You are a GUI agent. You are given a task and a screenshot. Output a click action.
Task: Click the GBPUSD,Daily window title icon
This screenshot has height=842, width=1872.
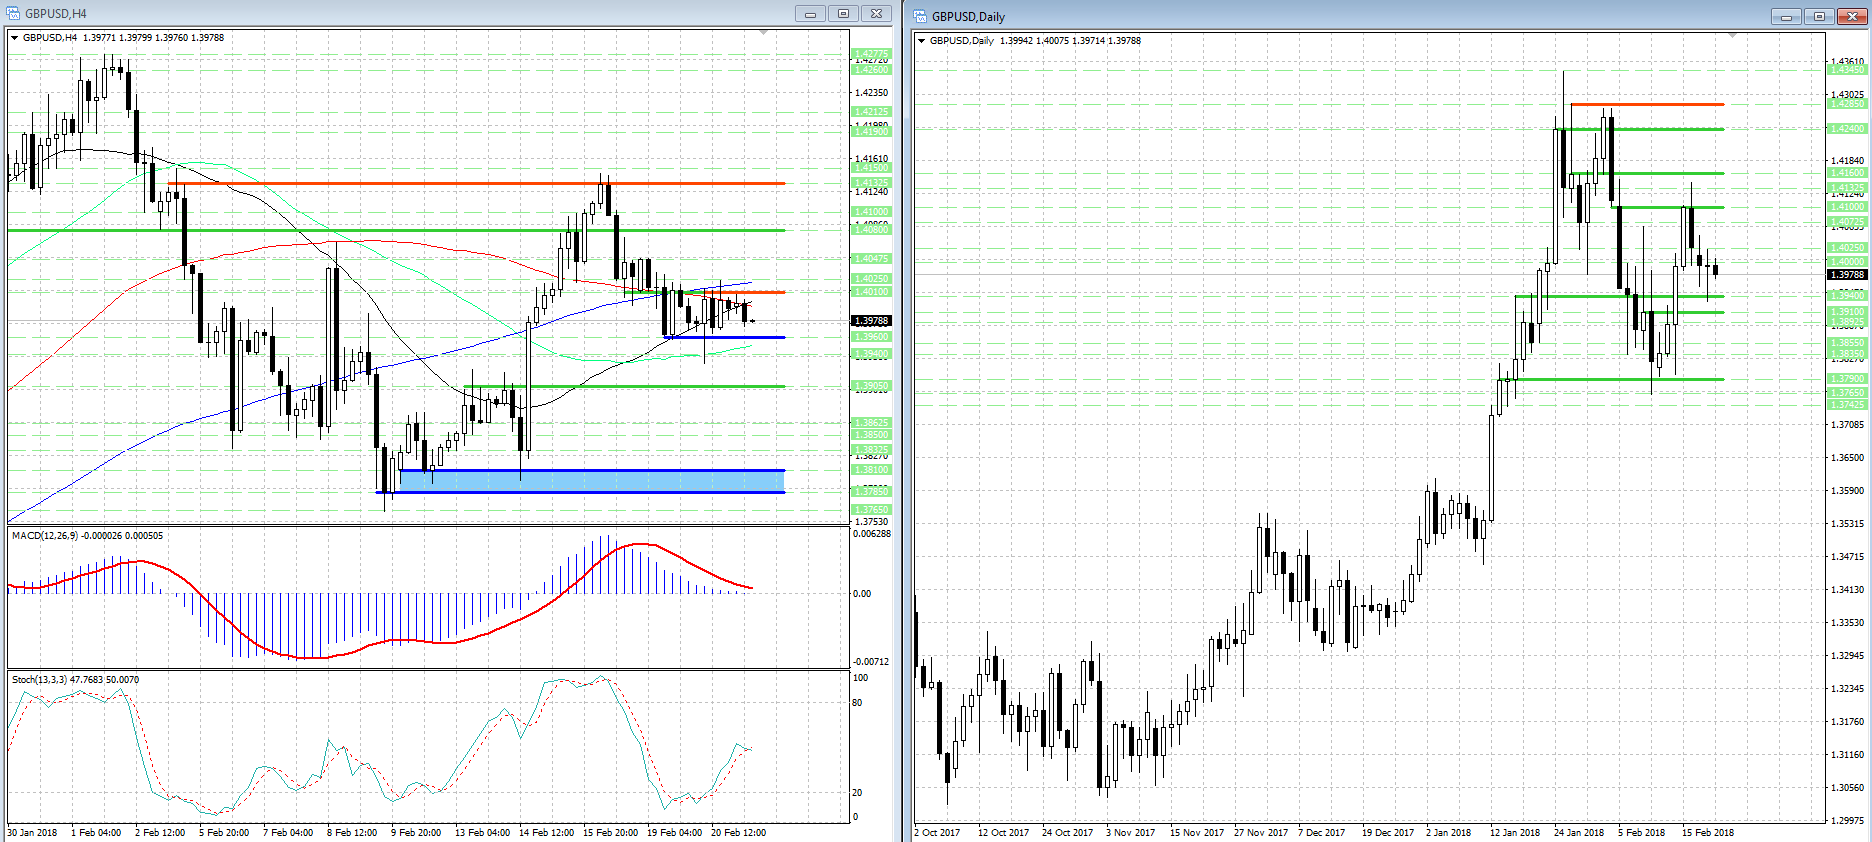click(x=921, y=16)
